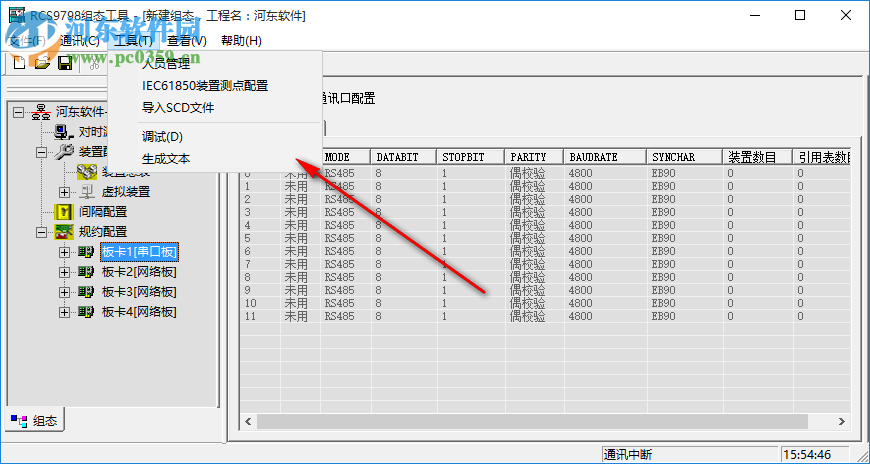Viewport: 870px width, 464px height.
Task: Click row number 11 in first column
Action: [251, 316]
